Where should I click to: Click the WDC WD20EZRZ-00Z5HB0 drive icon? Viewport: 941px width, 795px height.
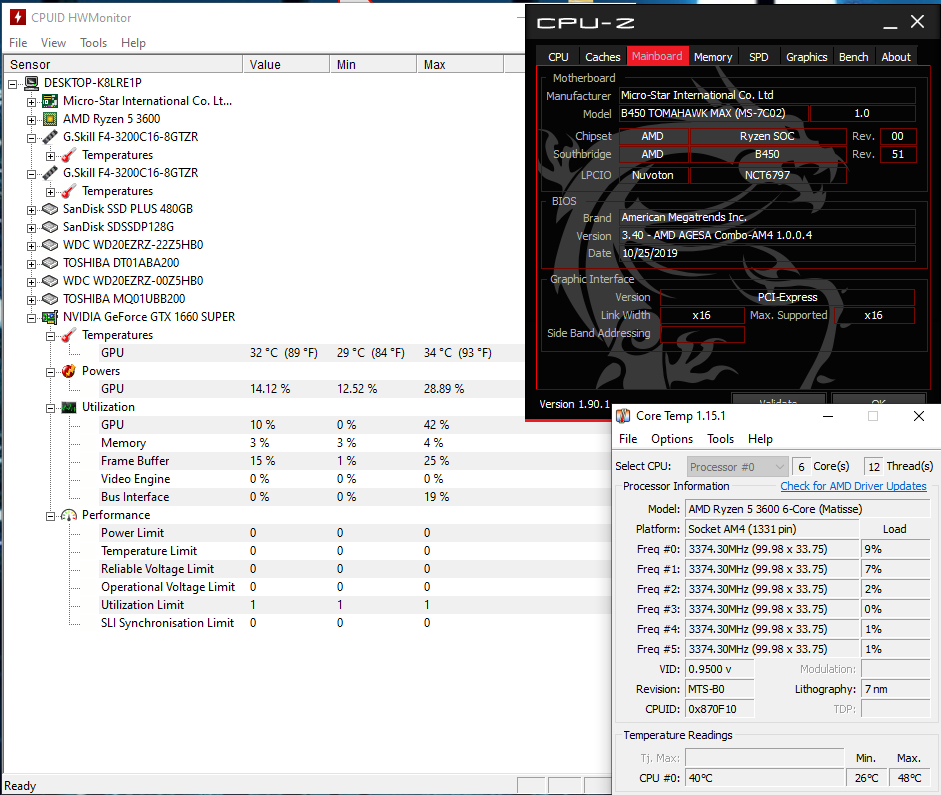[50, 281]
